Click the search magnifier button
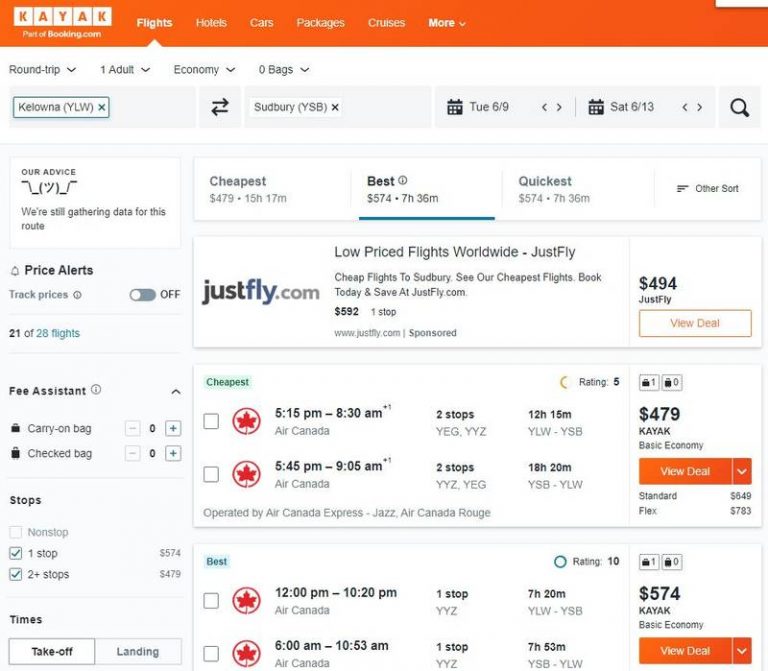The width and height of the screenshot is (768, 671). click(x=739, y=107)
